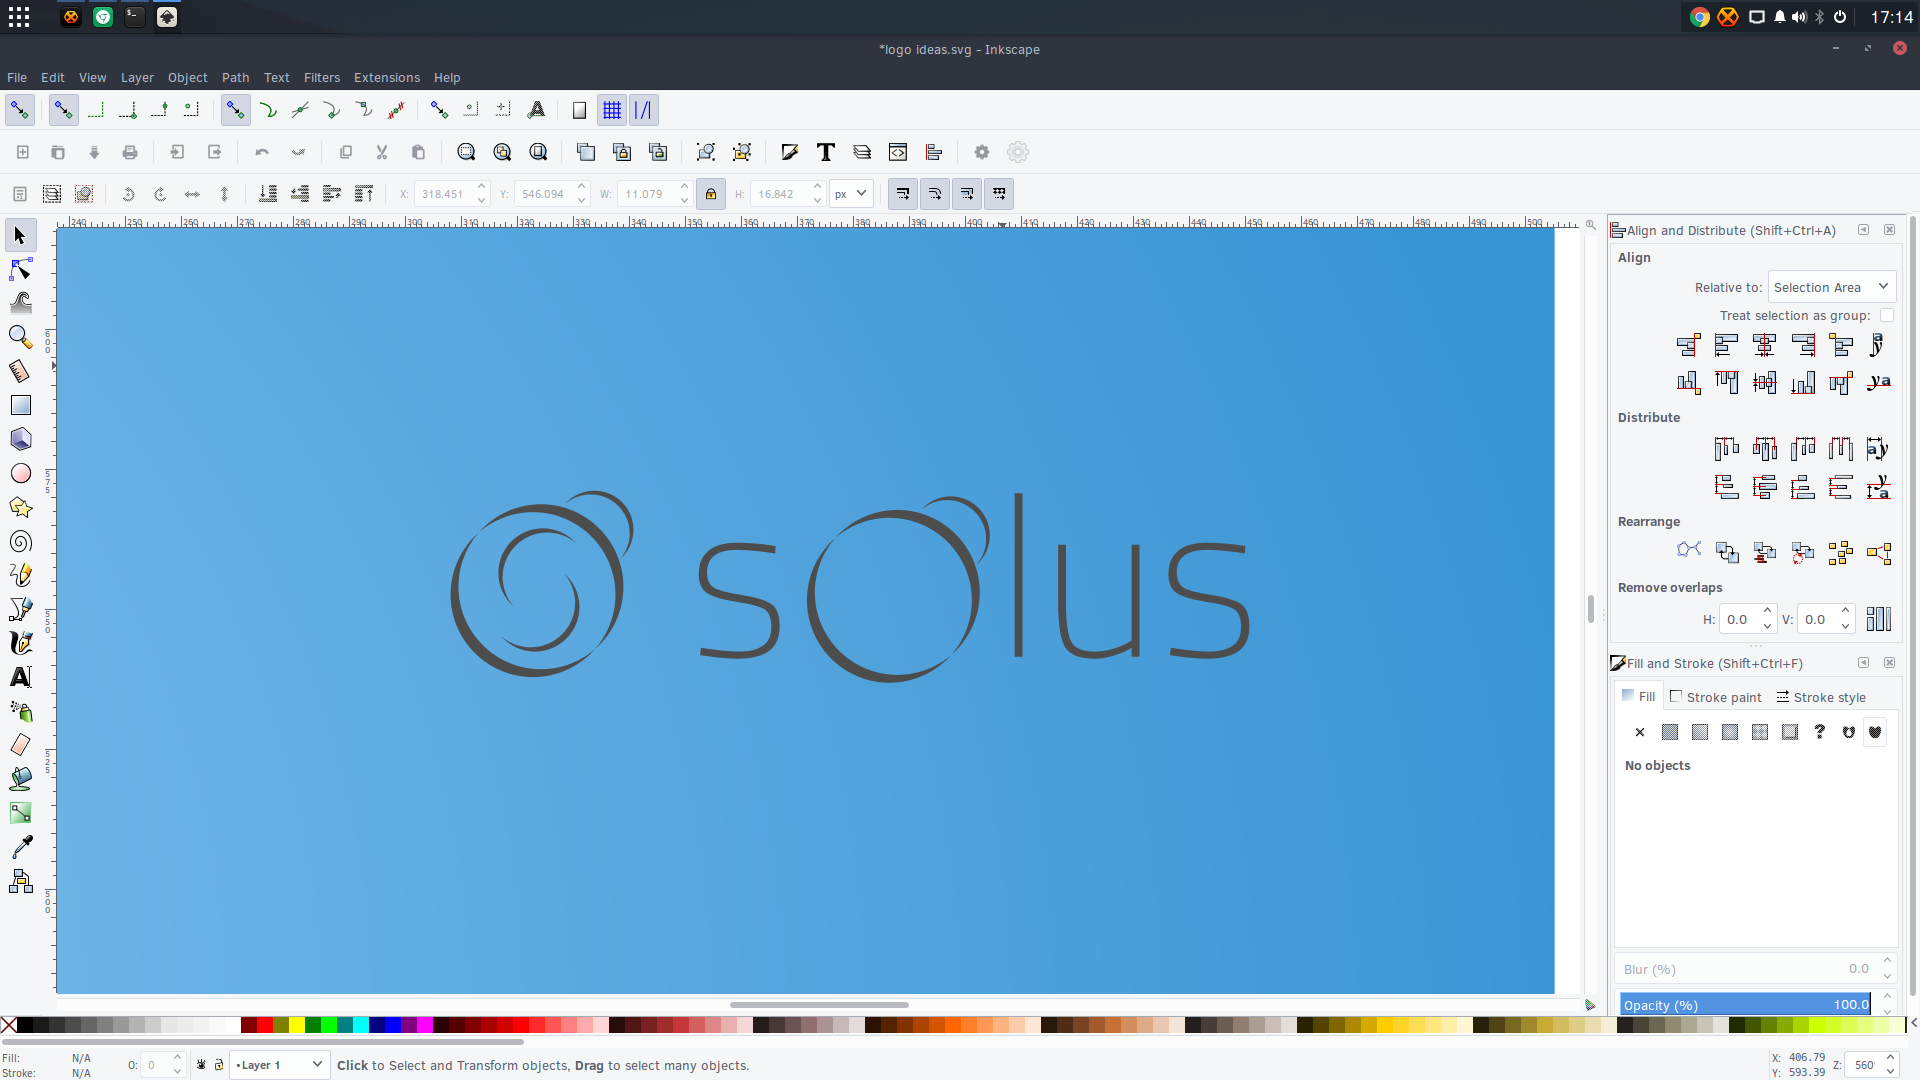Viewport: 1920px width, 1080px height.
Task: Select the 3D Box tool
Action: [20, 439]
